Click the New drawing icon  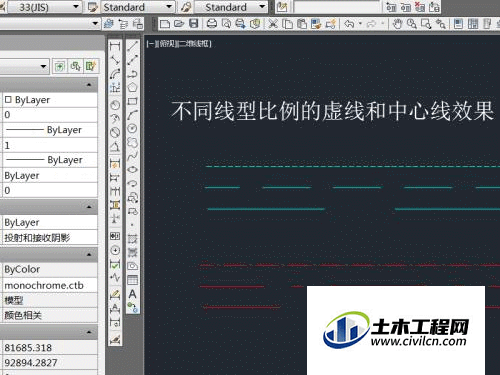pos(165,24)
